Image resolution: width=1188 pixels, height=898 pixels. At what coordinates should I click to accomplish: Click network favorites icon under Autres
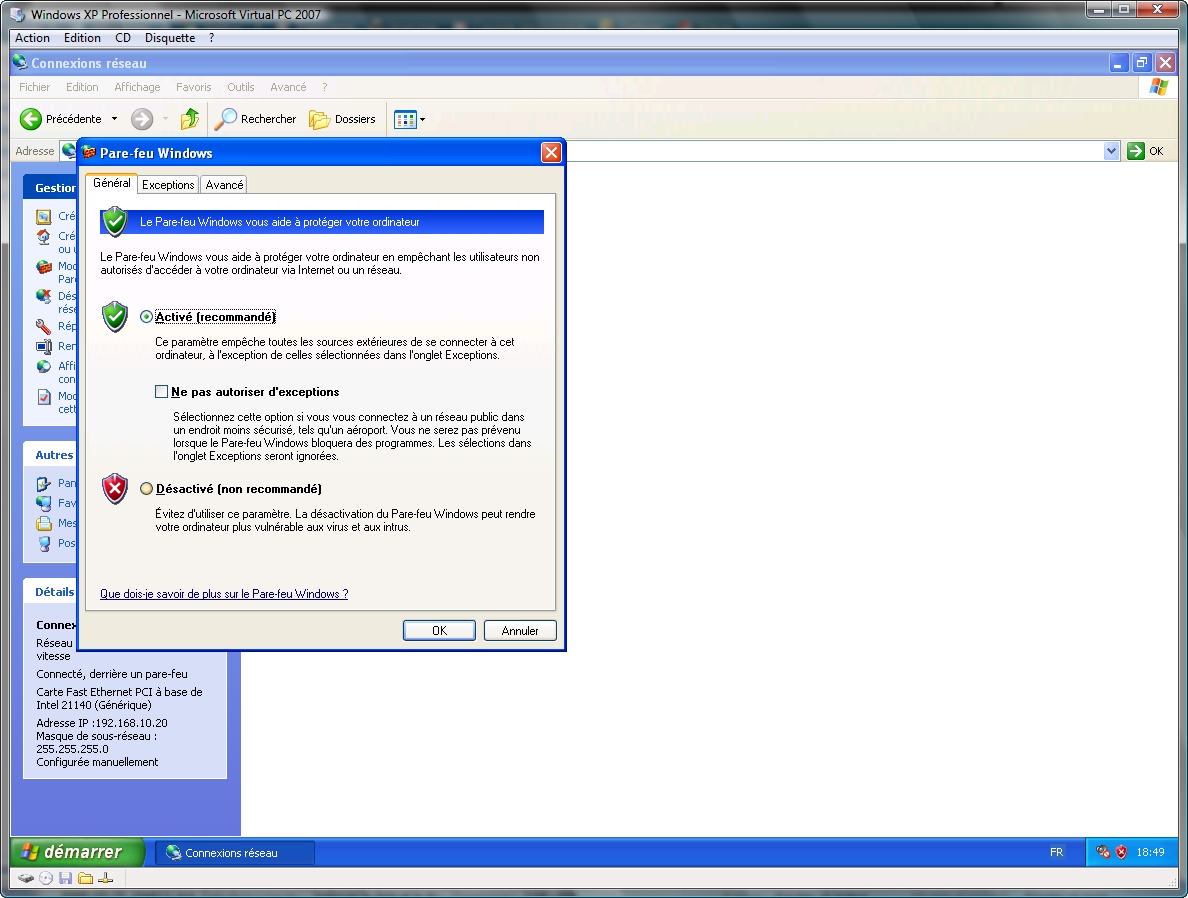click(44, 503)
